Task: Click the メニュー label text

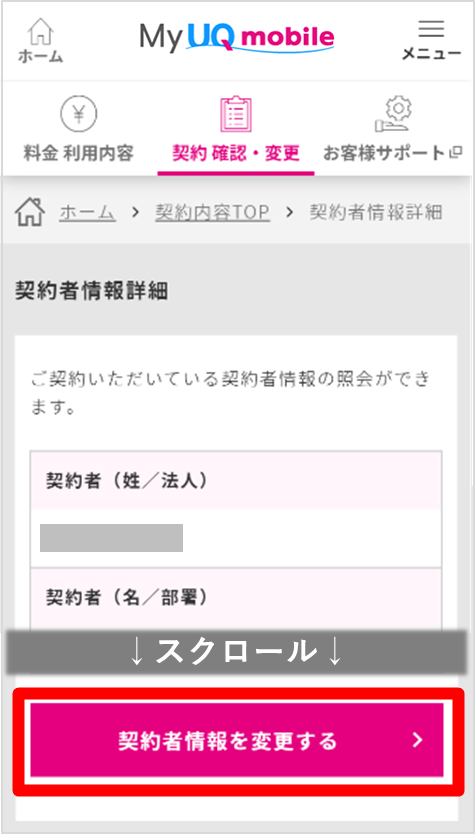Action: [431, 54]
